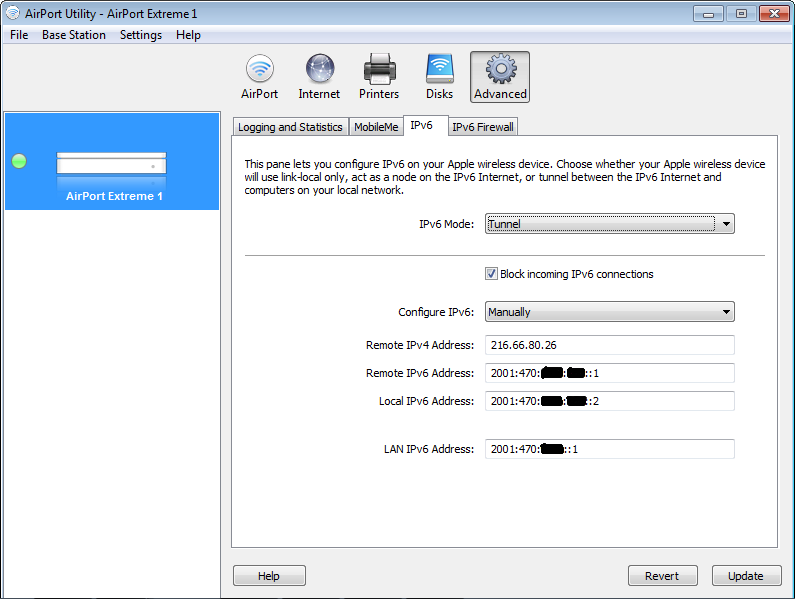Image resolution: width=795 pixels, height=599 pixels.
Task: Switch to the IPv6 Firewall tab
Action: [482, 127]
